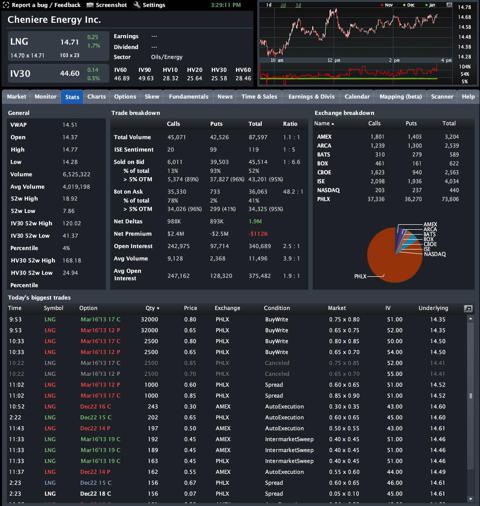480x506 pixels.
Task: Go to the Options tab
Action: pyautogui.click(x=125, y=97)
